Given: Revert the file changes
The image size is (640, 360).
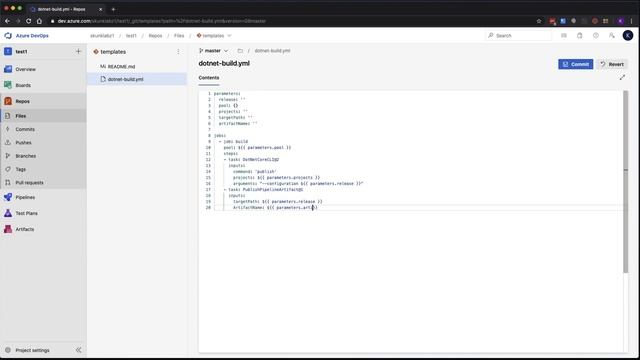Looking at the screenshot, I should (x=612, y=64).
